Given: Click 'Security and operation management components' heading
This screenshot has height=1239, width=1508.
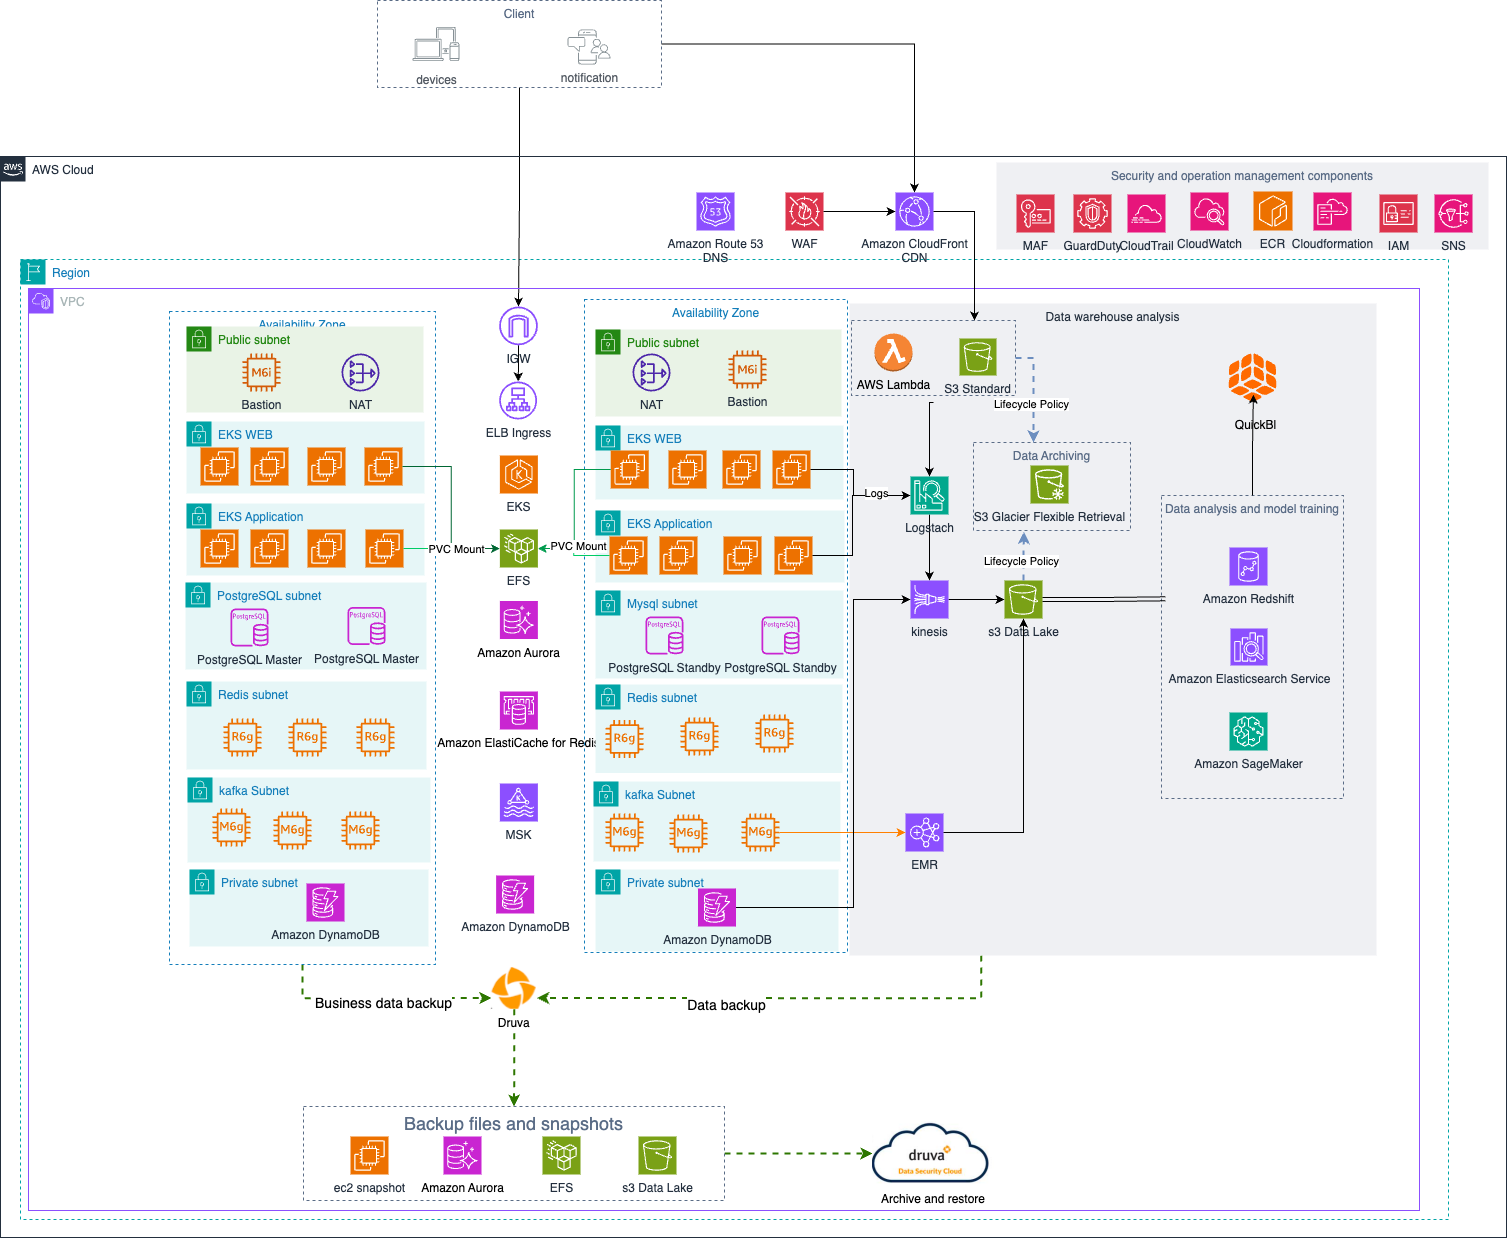Looking at the screenshot, I should (x=1241, y=176).
